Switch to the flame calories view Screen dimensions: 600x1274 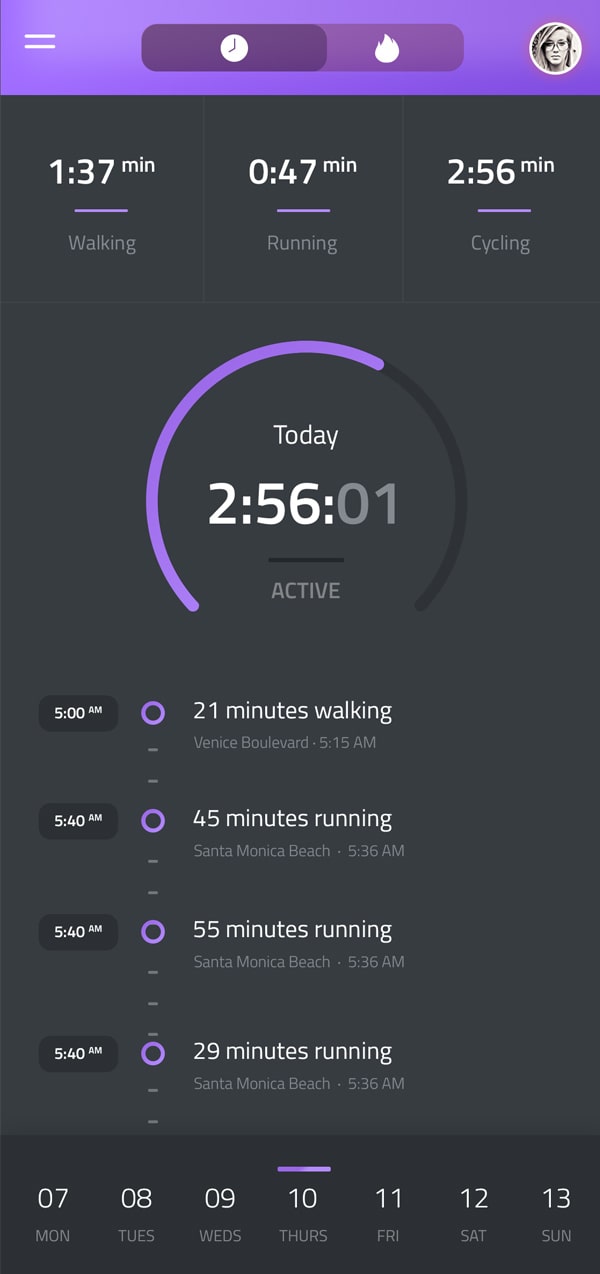[x=387, y=48]
